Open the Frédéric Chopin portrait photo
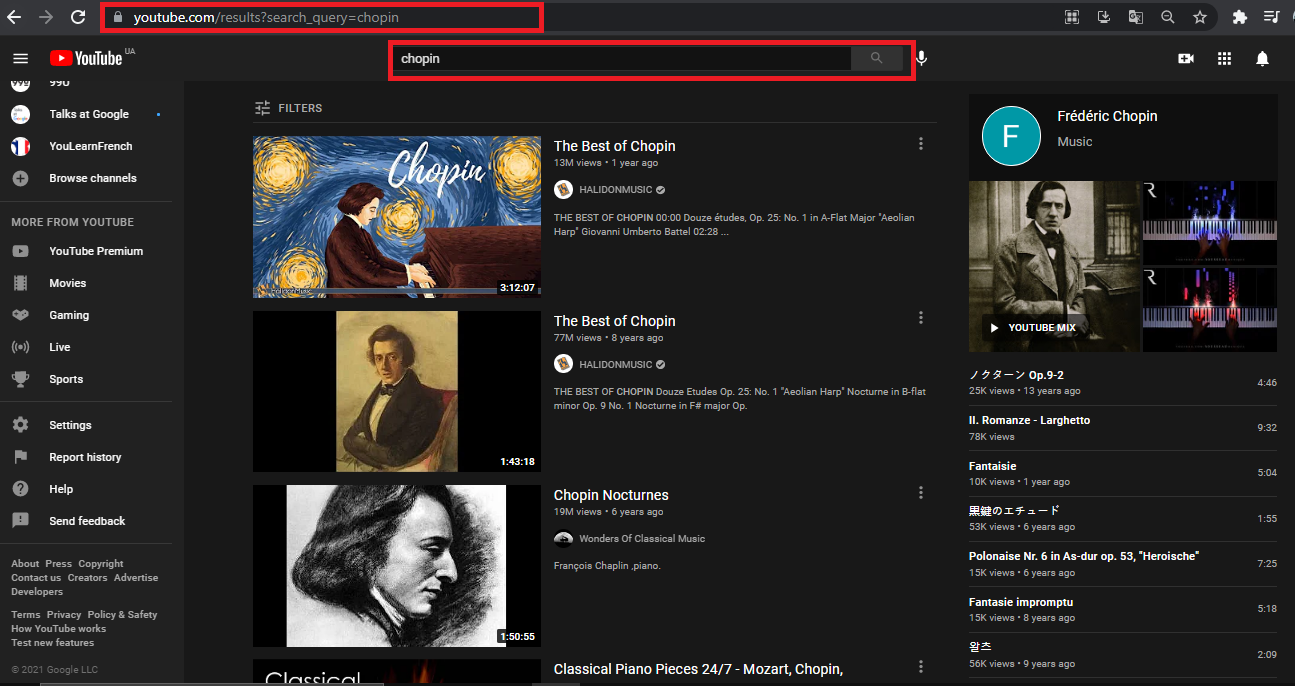The image size is (1295, 686). click(1054, 266)
